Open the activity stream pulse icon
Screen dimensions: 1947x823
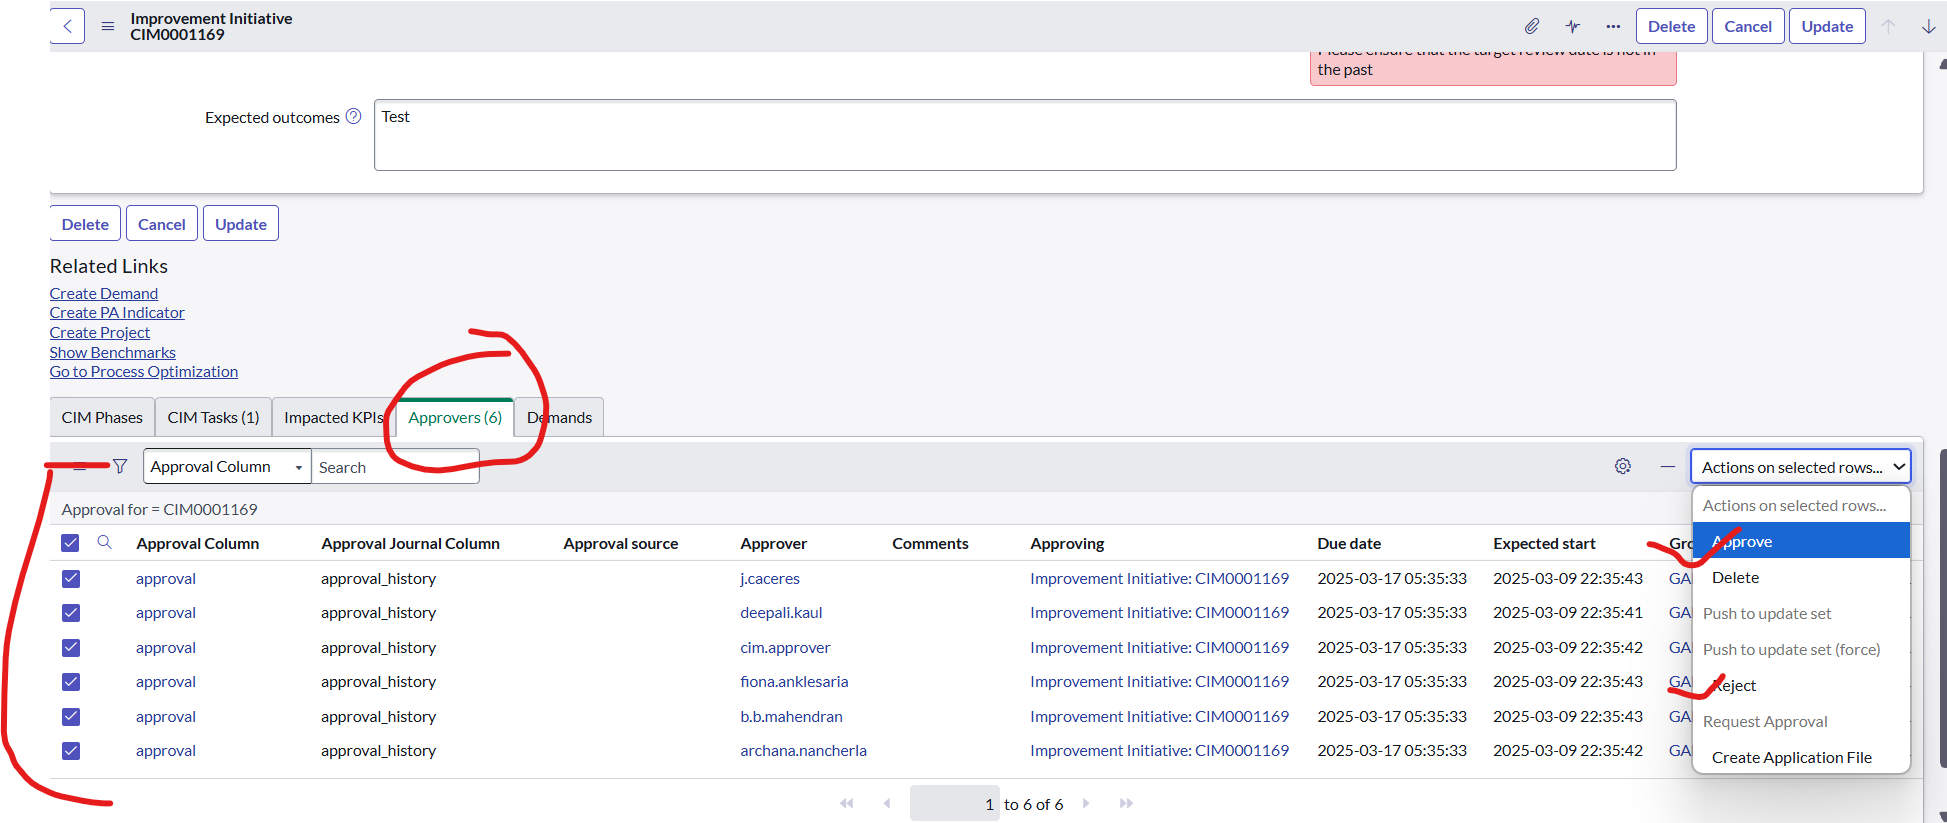click(1572, 26)
